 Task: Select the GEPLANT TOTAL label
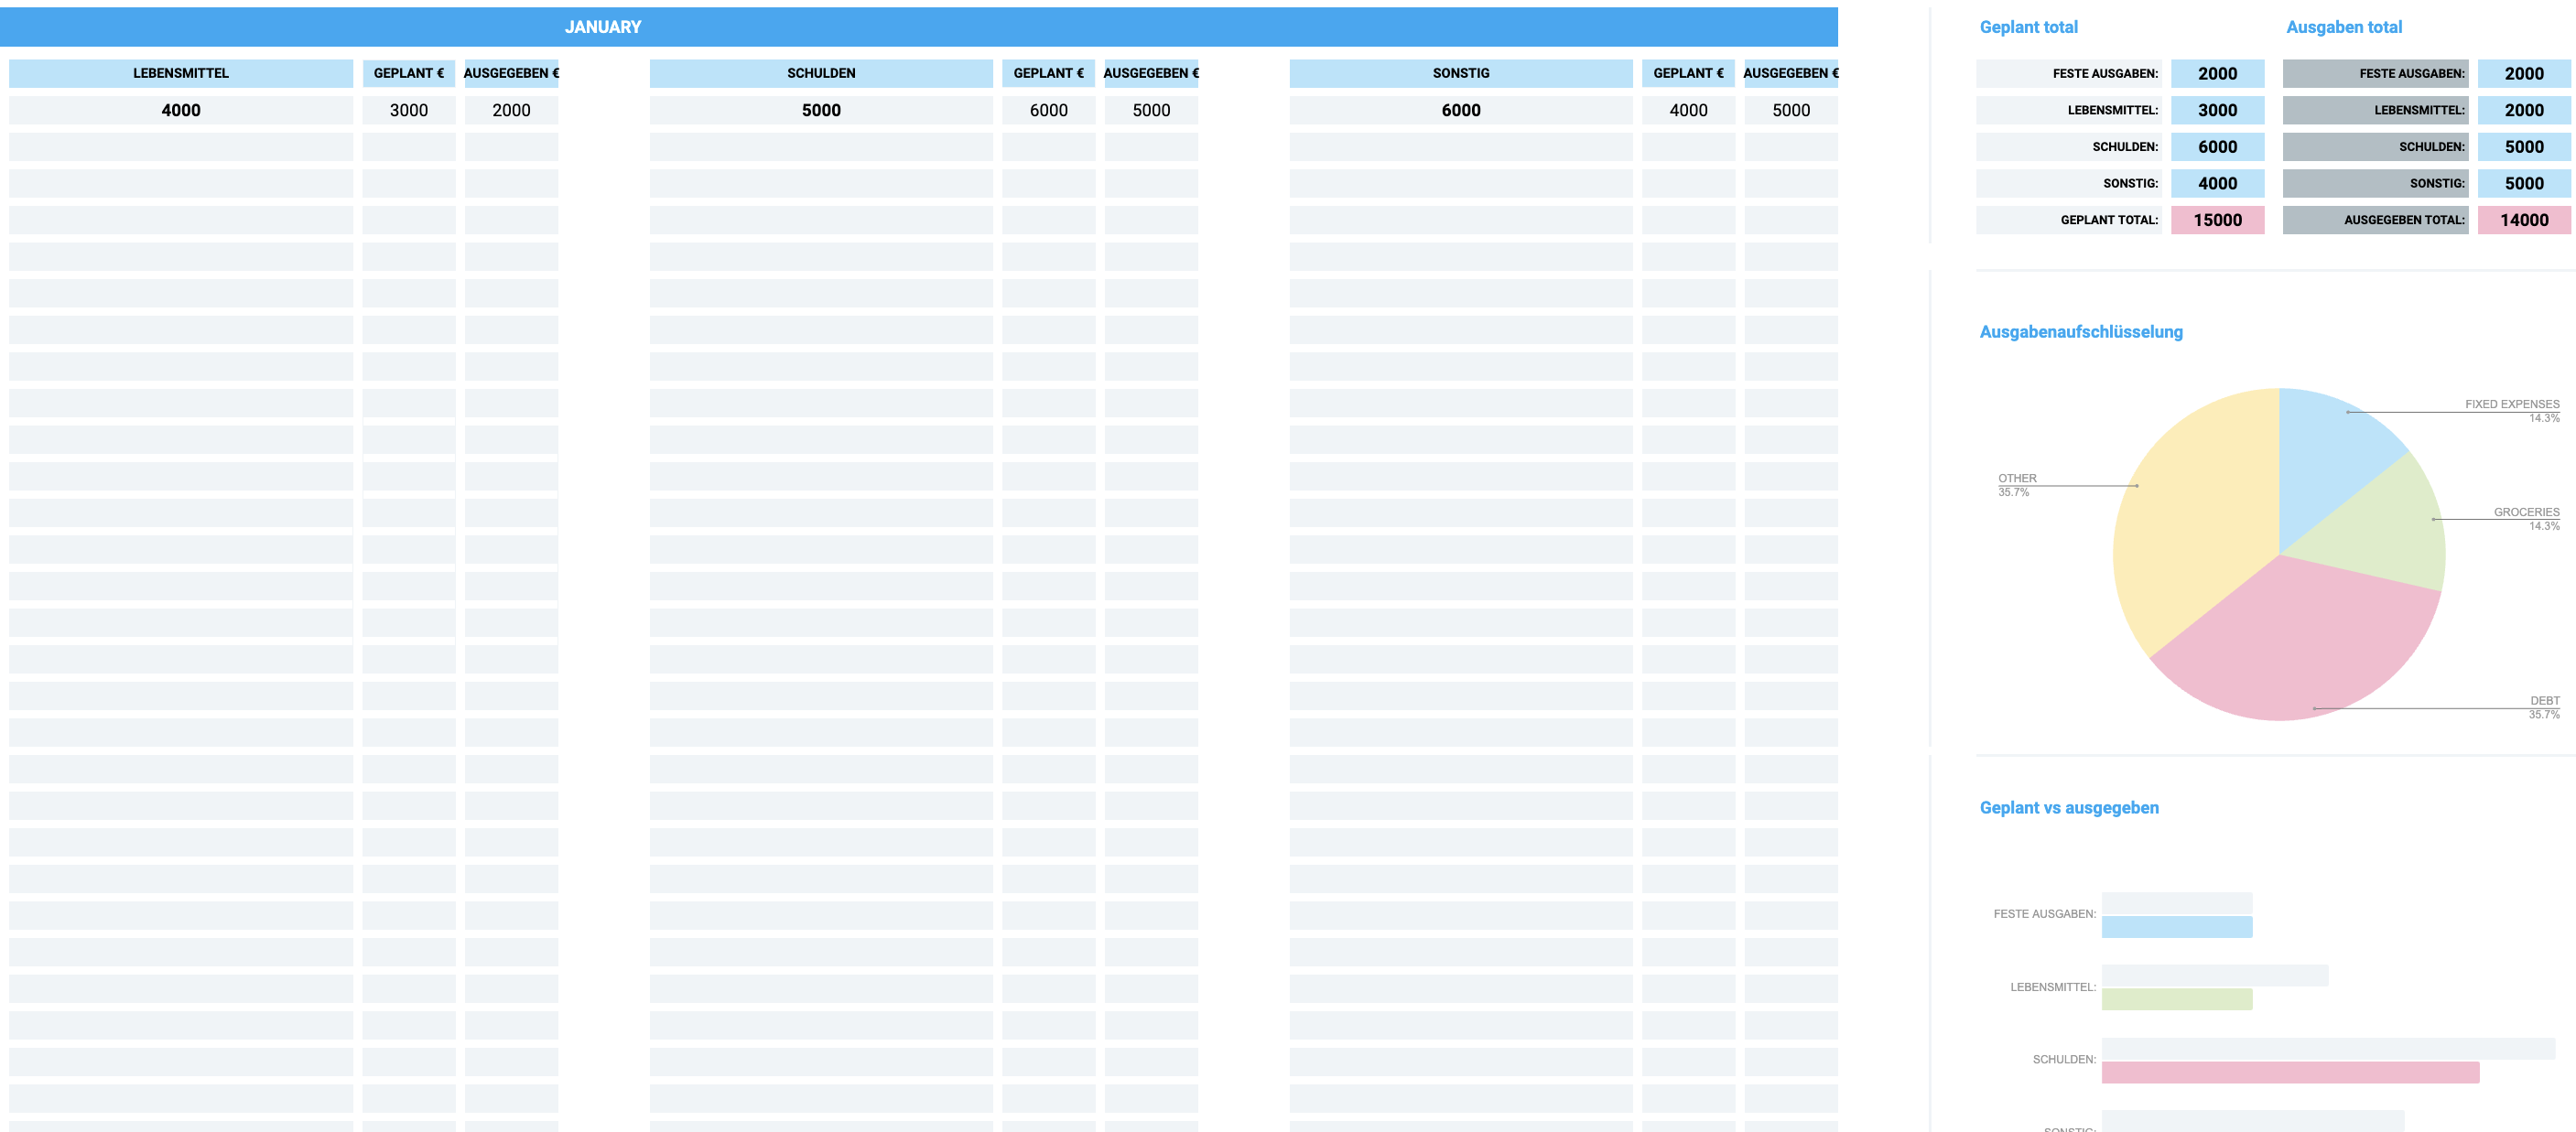click(x=2069, y=220)
